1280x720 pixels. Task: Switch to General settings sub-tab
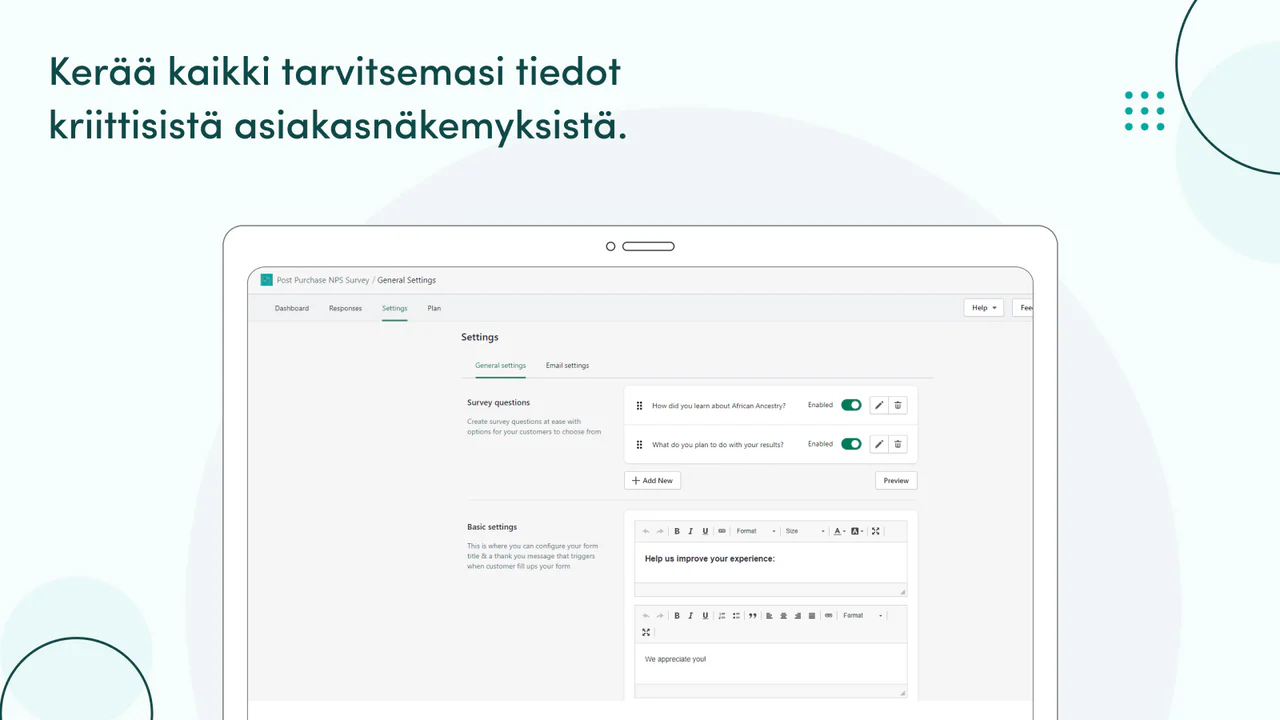click(x=500, y=365)
